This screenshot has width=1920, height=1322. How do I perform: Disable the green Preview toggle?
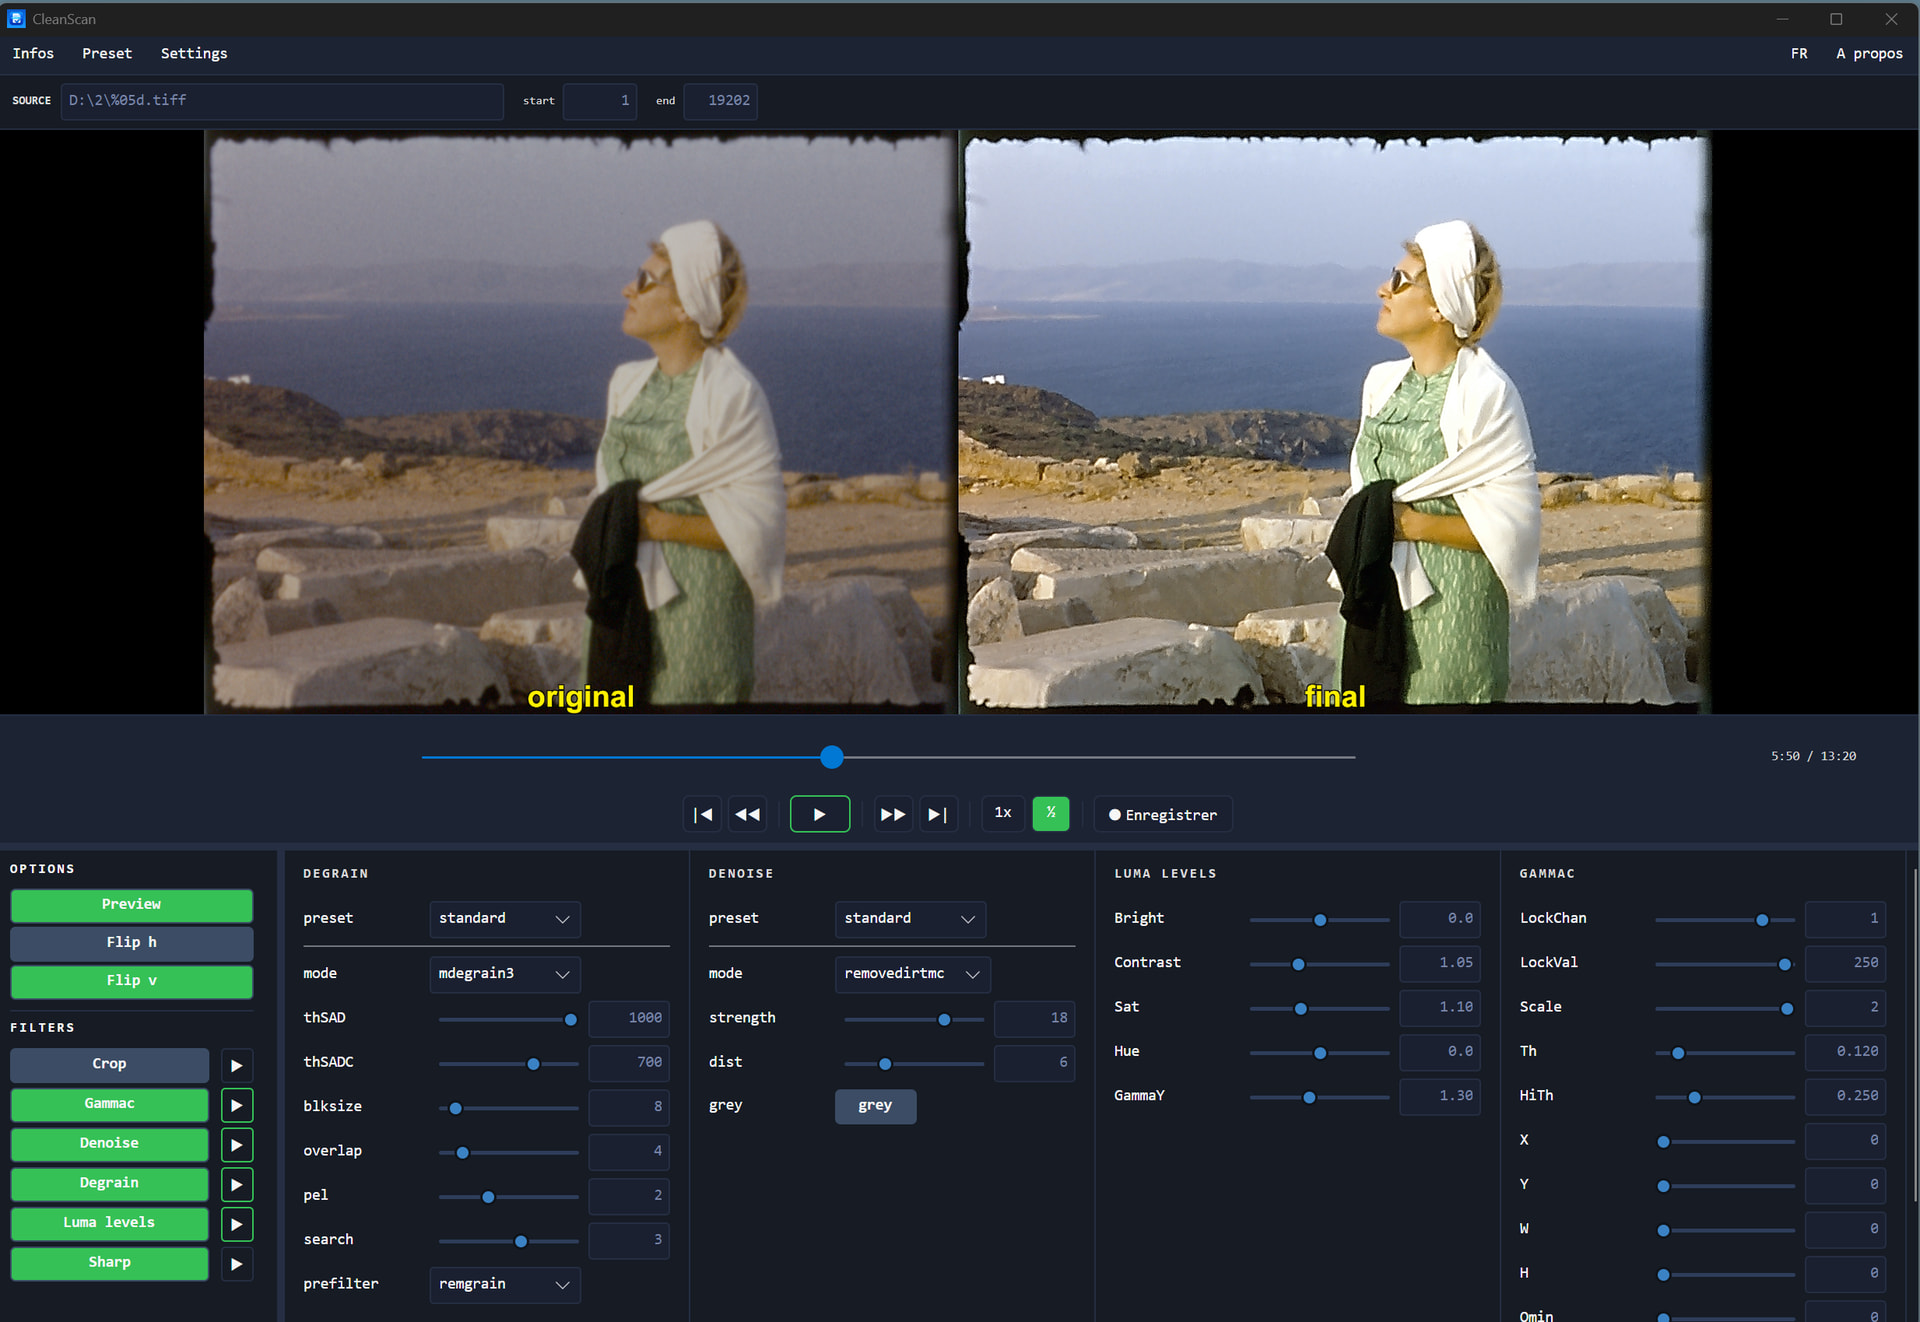tap(131, 904)
